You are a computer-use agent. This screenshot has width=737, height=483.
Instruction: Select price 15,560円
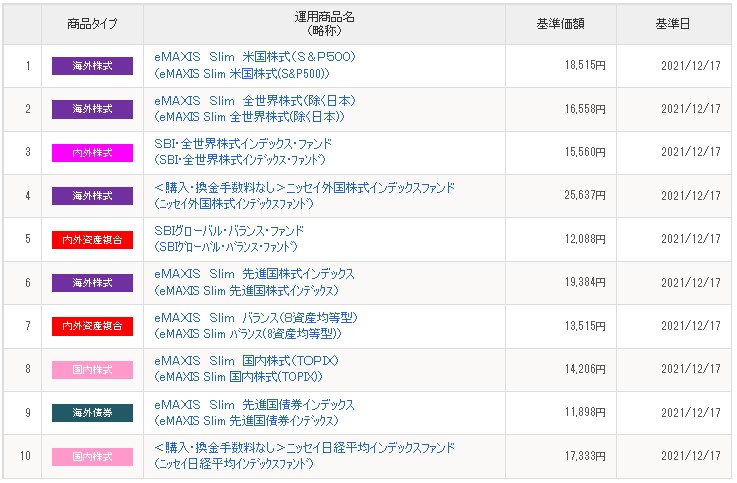coord(585,152)
